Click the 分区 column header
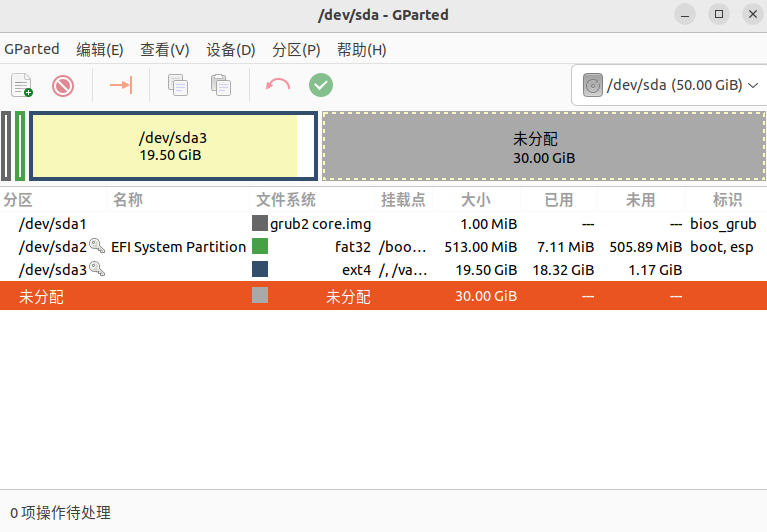 (18, 200)
